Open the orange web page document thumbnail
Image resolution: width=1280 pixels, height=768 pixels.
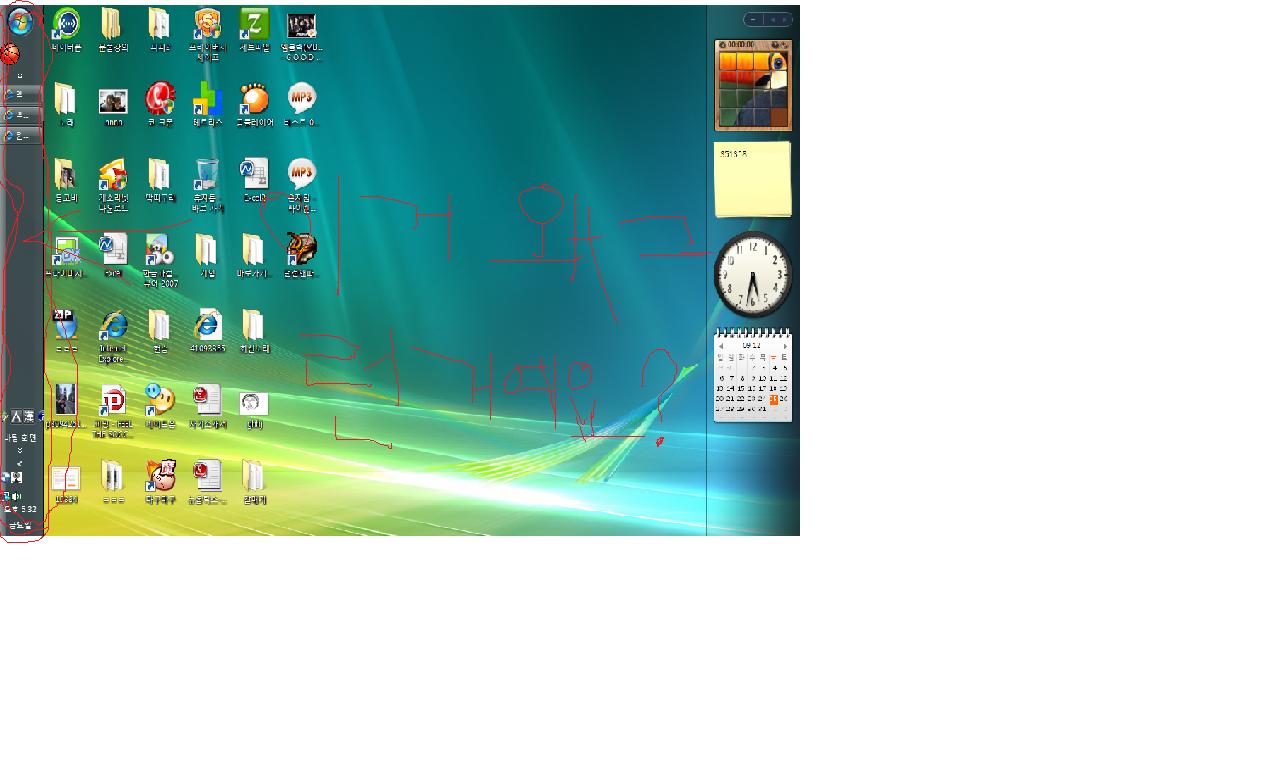pos(65,477)
